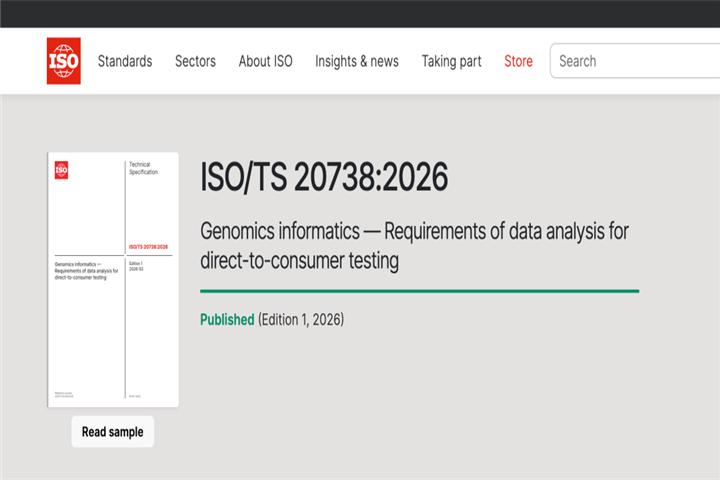Focus the Search input field
The width and height of the screenshot is (720, 480).
click(636, 61)
